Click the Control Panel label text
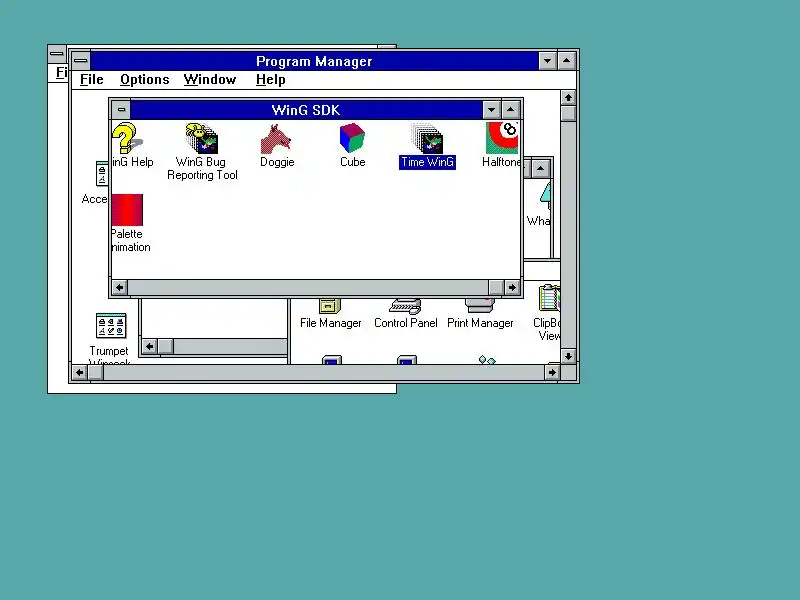 point(406,323)
